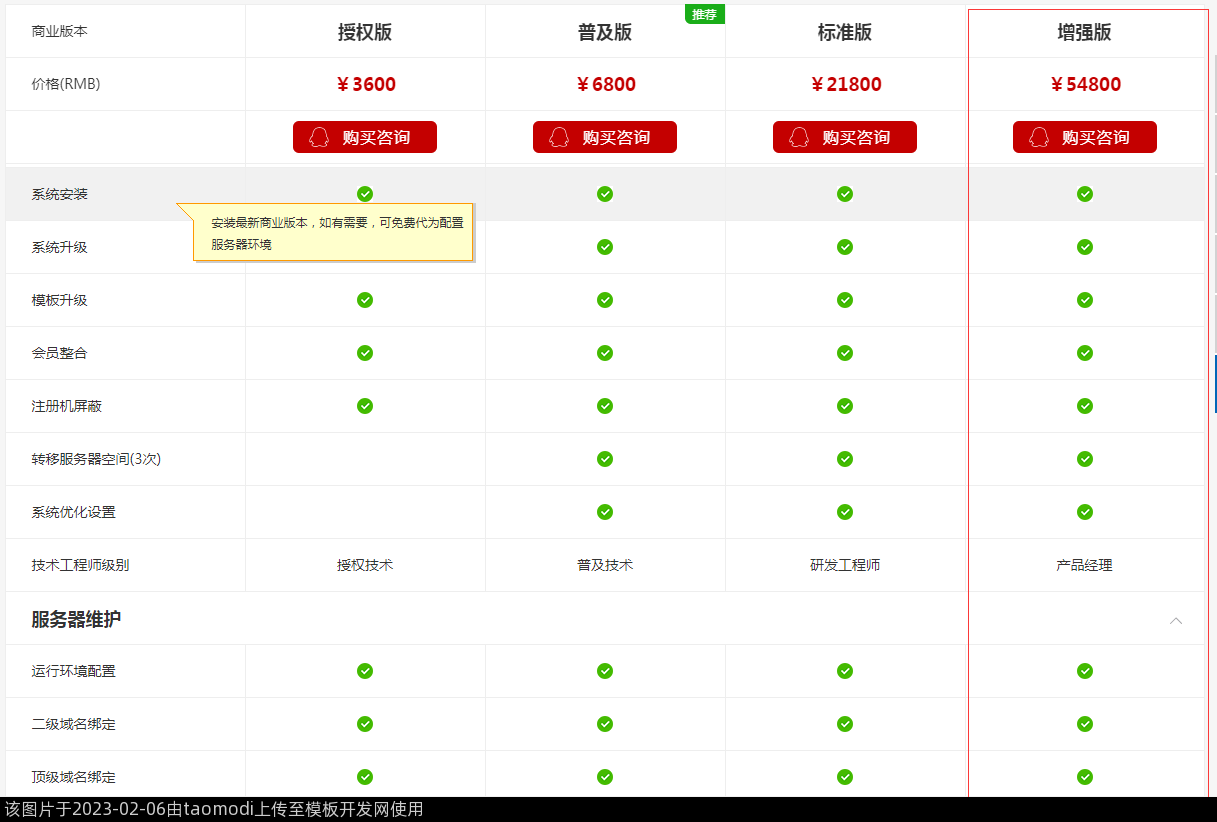Click 购买咨询 button under 授权版
This screenshot has width=1217, height=822.
[x=365, y=137]
